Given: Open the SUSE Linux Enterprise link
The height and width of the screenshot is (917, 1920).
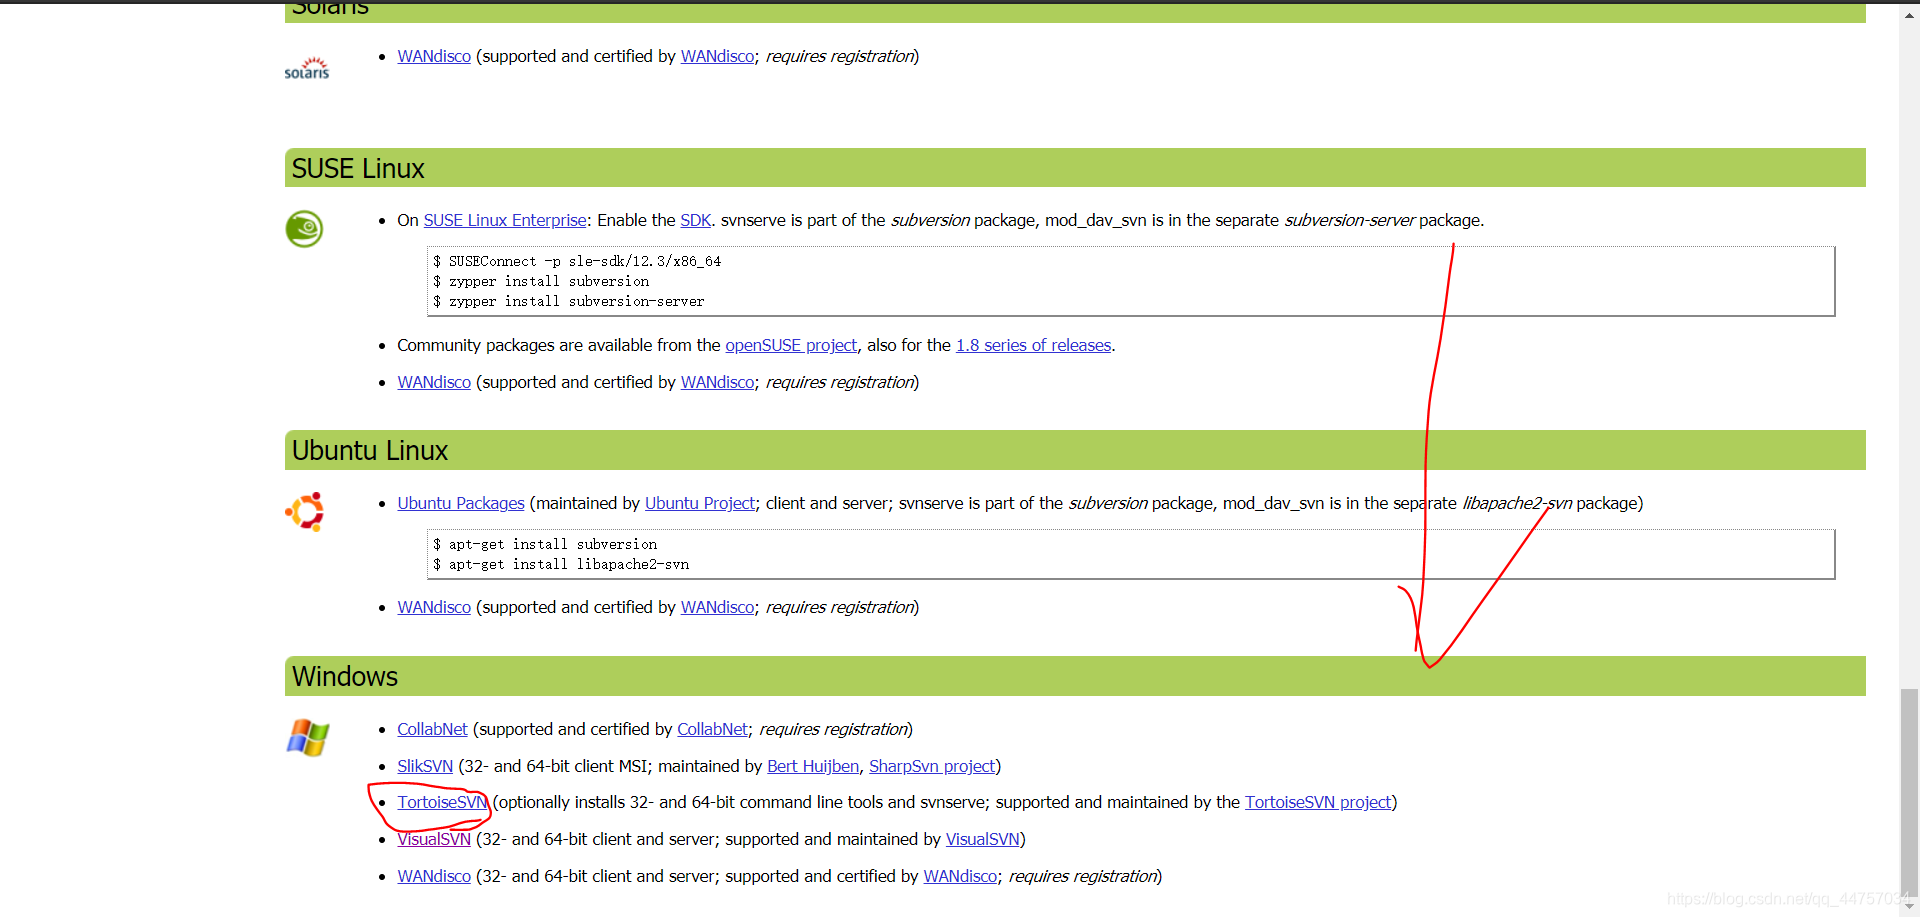Looking at the screenshot, I should pyautogui.click(x=505, y=220).
